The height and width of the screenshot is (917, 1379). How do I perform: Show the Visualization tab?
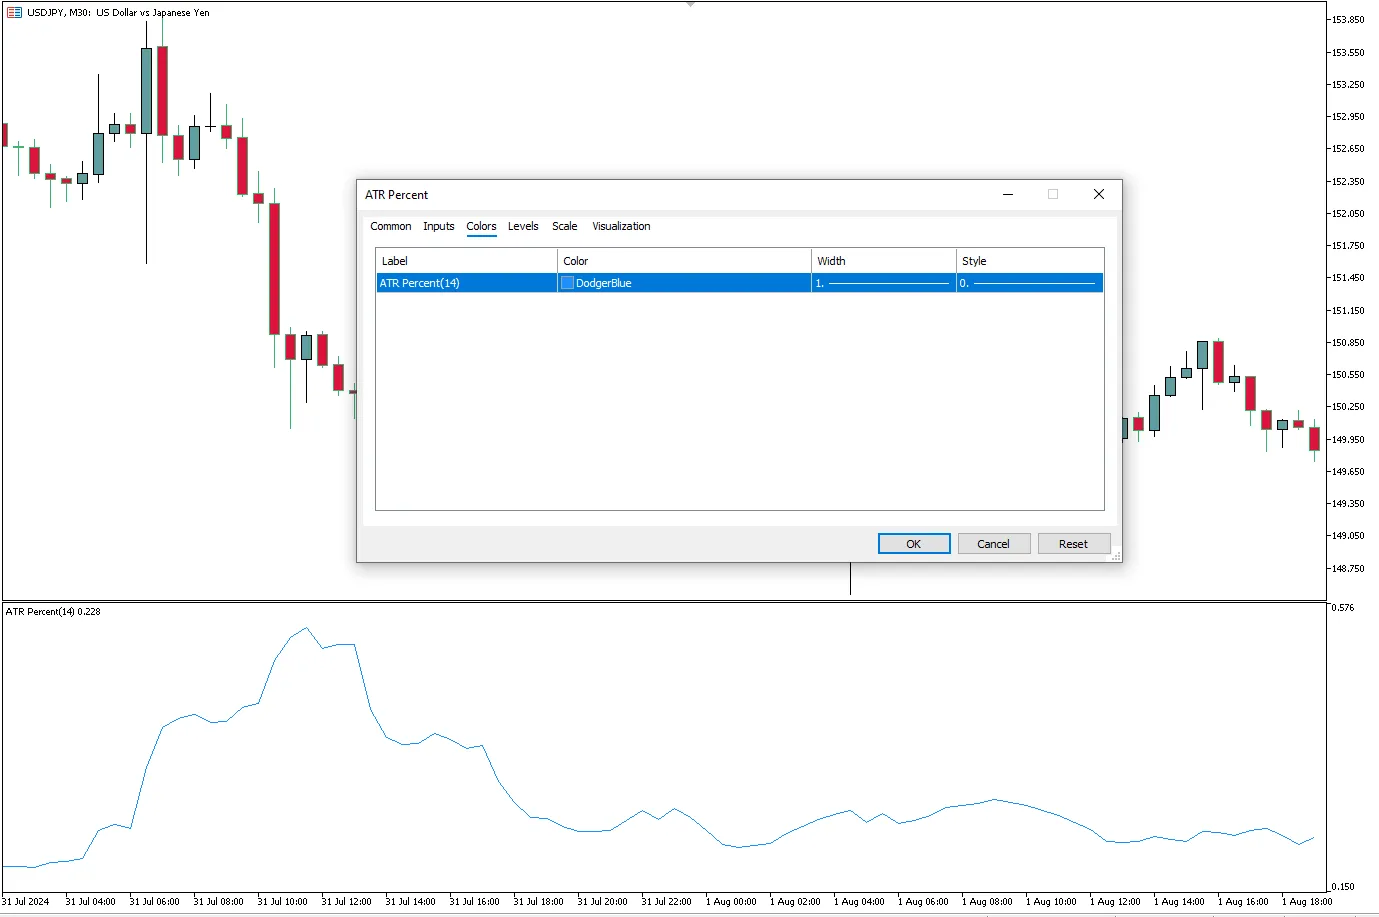[x=621, y=226]
